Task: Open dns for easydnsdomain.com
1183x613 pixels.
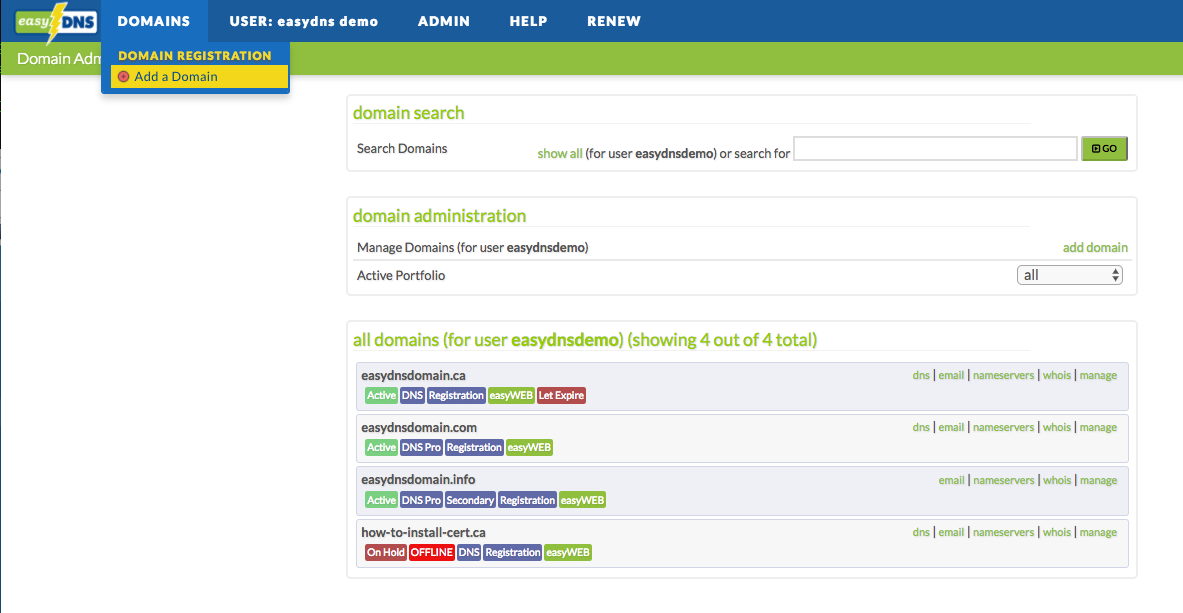Action: tap(921, 427)
